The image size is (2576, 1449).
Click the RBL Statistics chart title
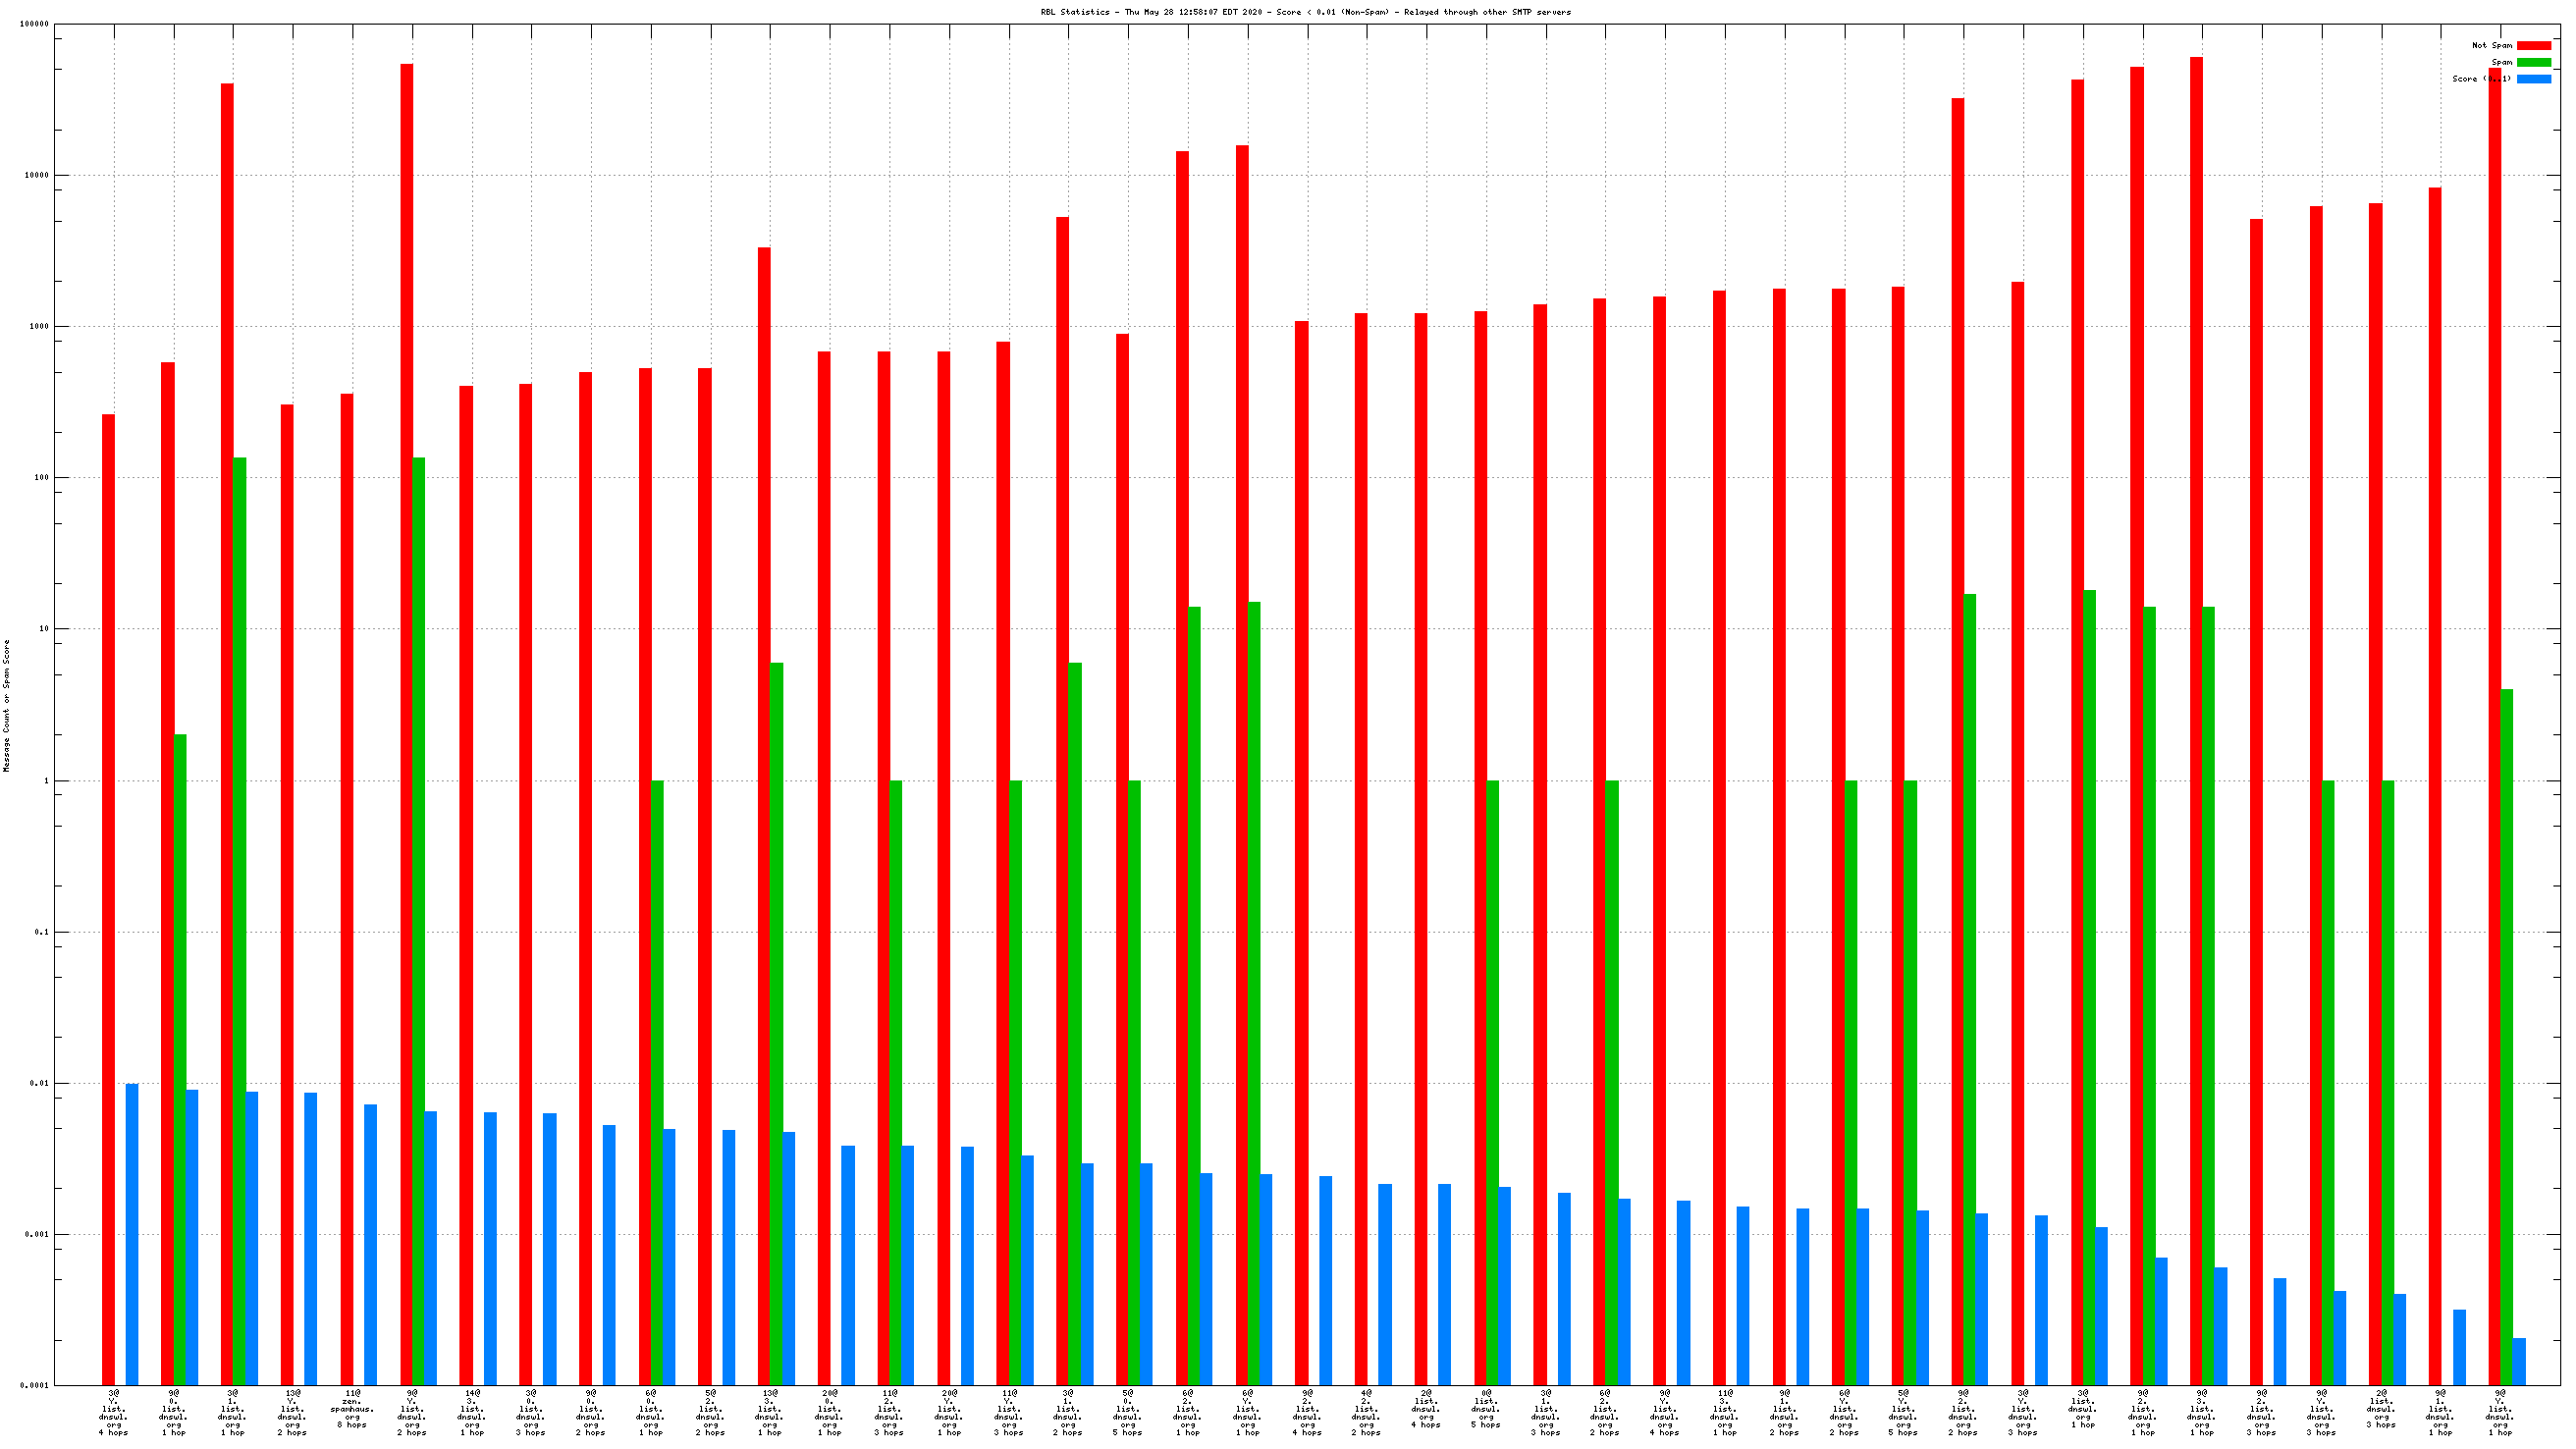coord(1305,12)
